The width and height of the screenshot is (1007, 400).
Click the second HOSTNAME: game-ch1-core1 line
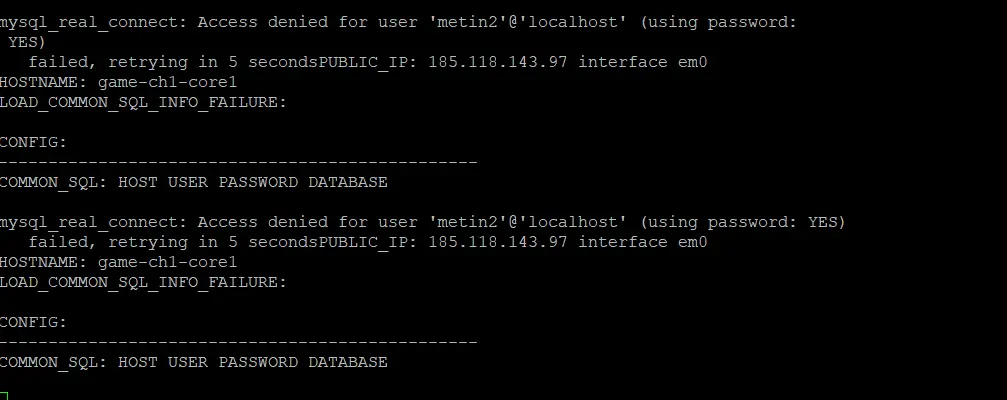118,262
